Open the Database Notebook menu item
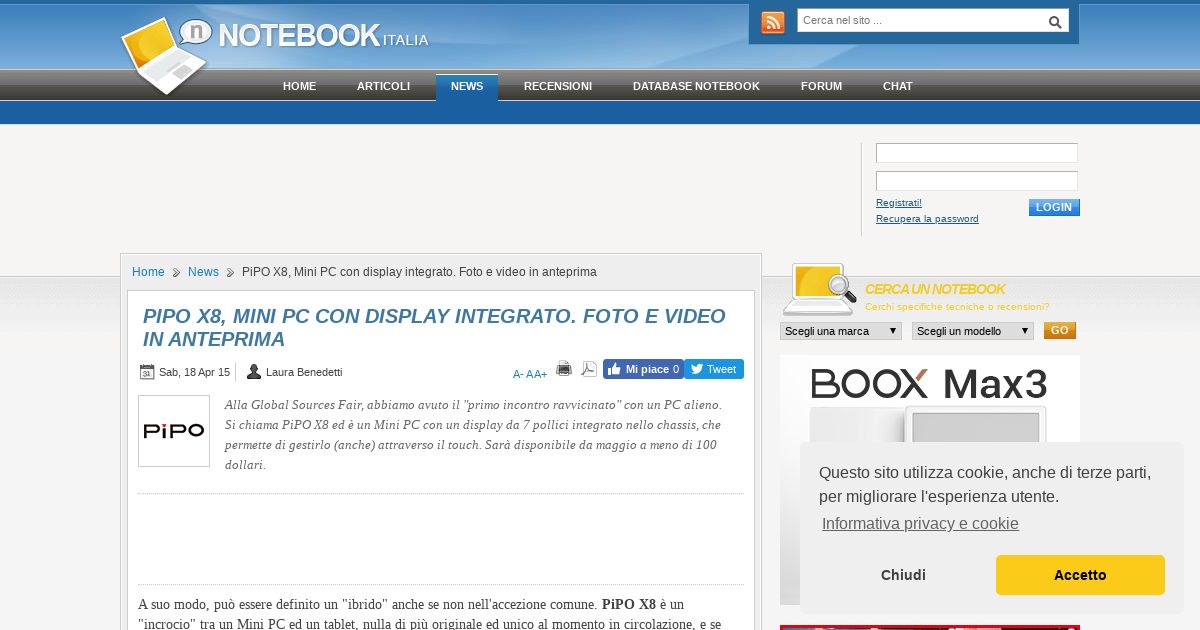Viewport: 1200px width, 630px height. pos(696,86)
